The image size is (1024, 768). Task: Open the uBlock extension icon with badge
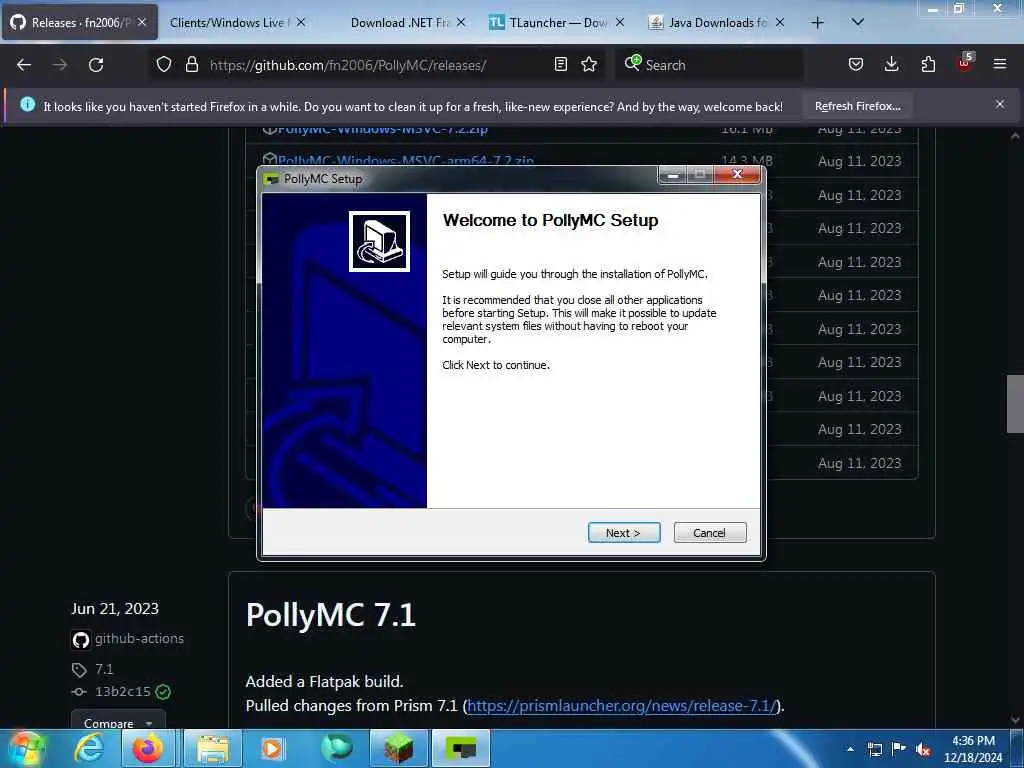pyautogui.click(x=965, y=63)
